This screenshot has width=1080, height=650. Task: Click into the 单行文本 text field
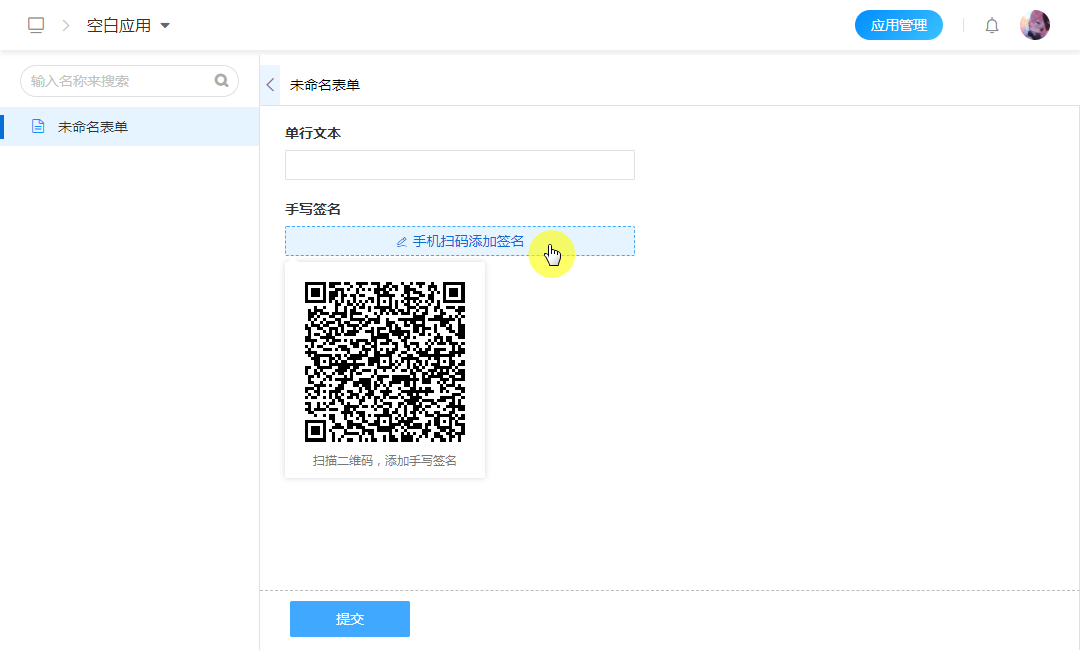[x=459, y=165]
